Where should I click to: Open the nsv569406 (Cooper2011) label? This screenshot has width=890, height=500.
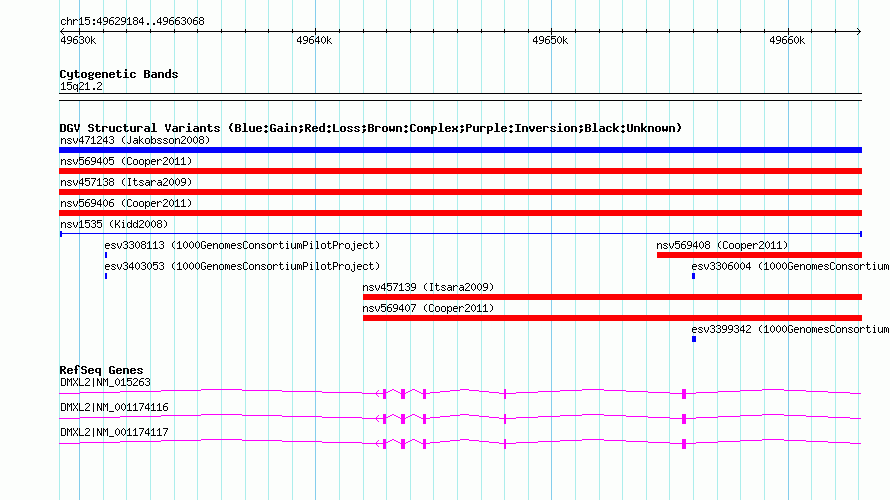tap(126, 203)
